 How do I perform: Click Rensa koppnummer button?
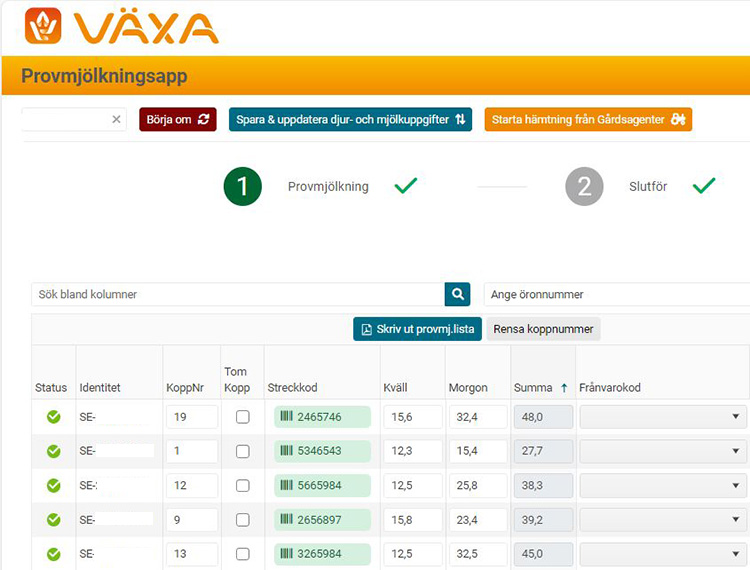coord(543,329)
